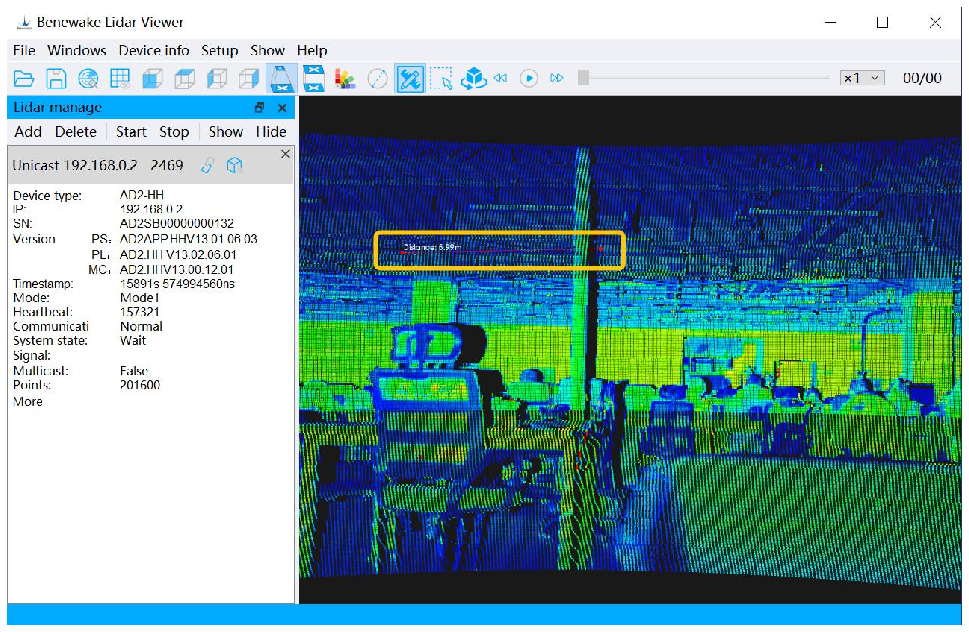Image resolution: width=969 pixels, height=632 pixels.
Task: Open the File menu
Action: [24, 51]
